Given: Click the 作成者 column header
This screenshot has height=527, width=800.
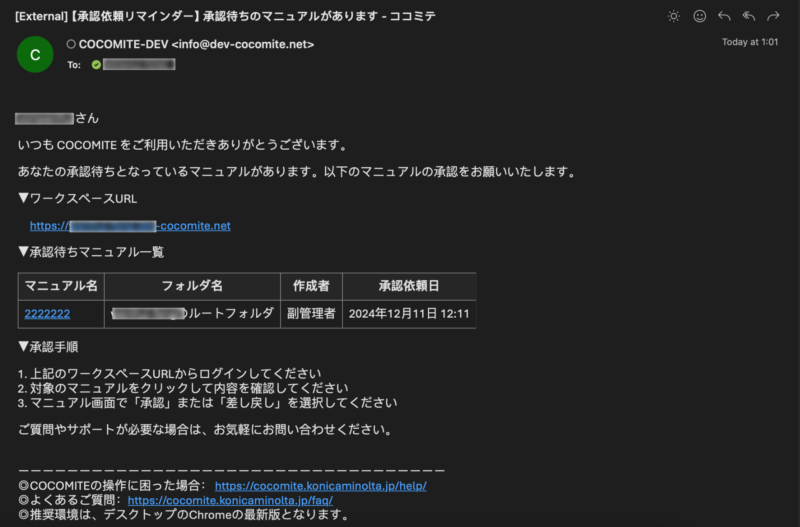Looking at the screenshot, I should (x=311, y=286).
